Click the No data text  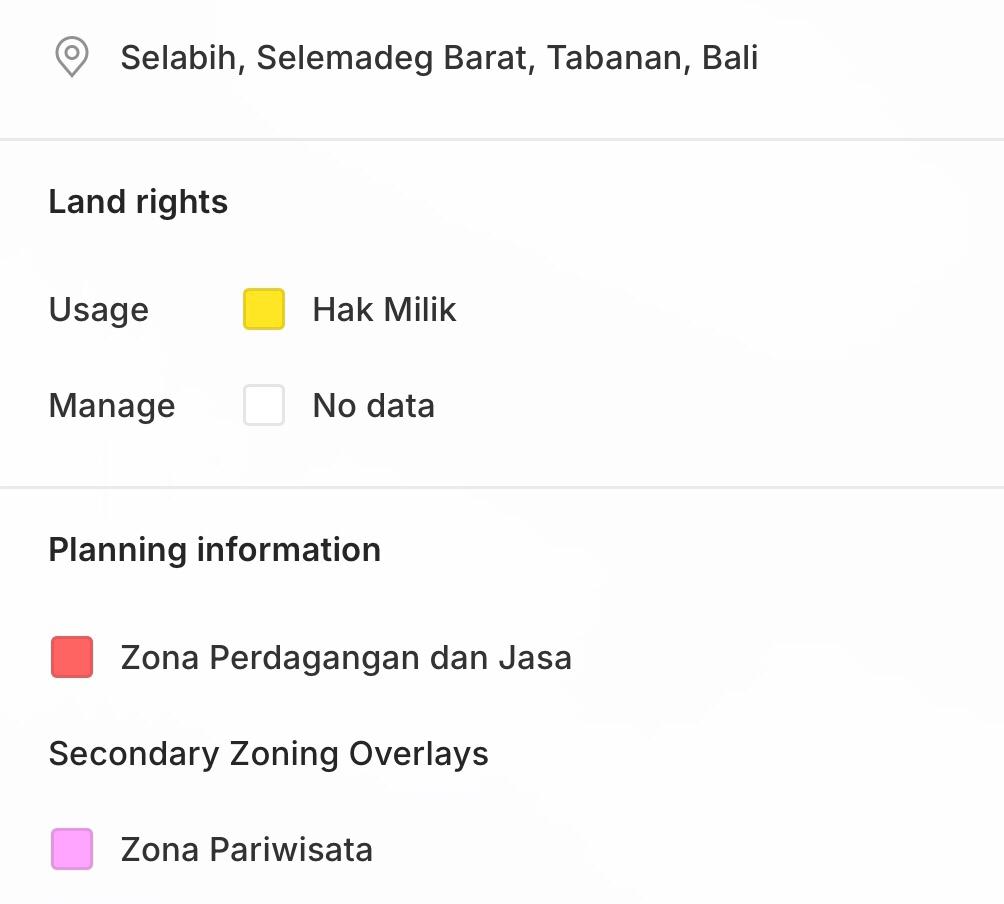point(373,406)
